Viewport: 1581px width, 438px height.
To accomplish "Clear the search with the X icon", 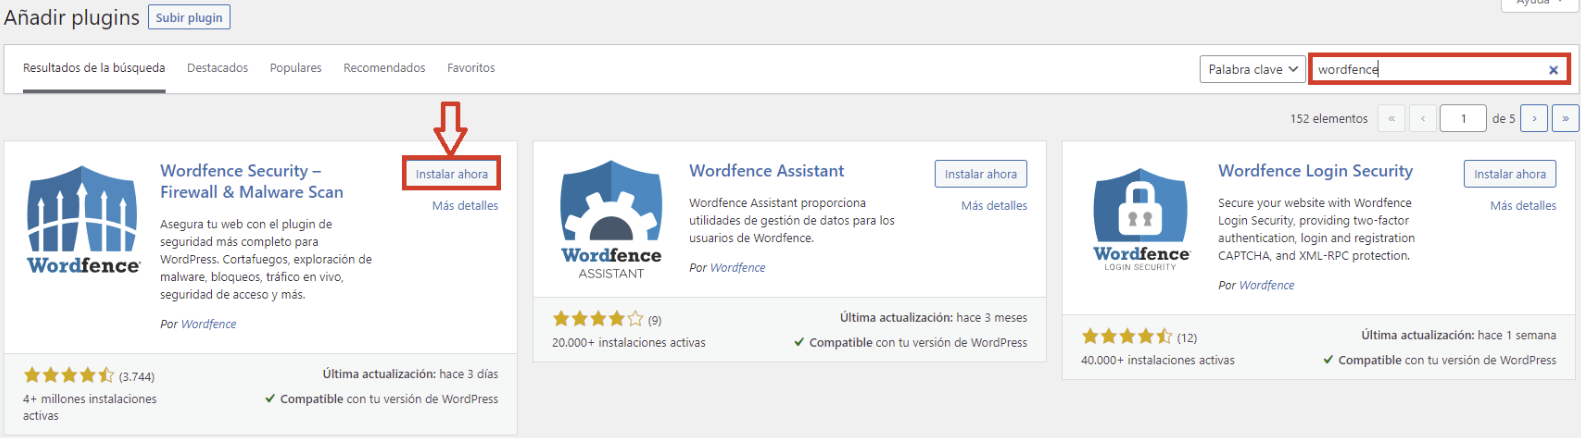I will click(x=1553, y=70).
